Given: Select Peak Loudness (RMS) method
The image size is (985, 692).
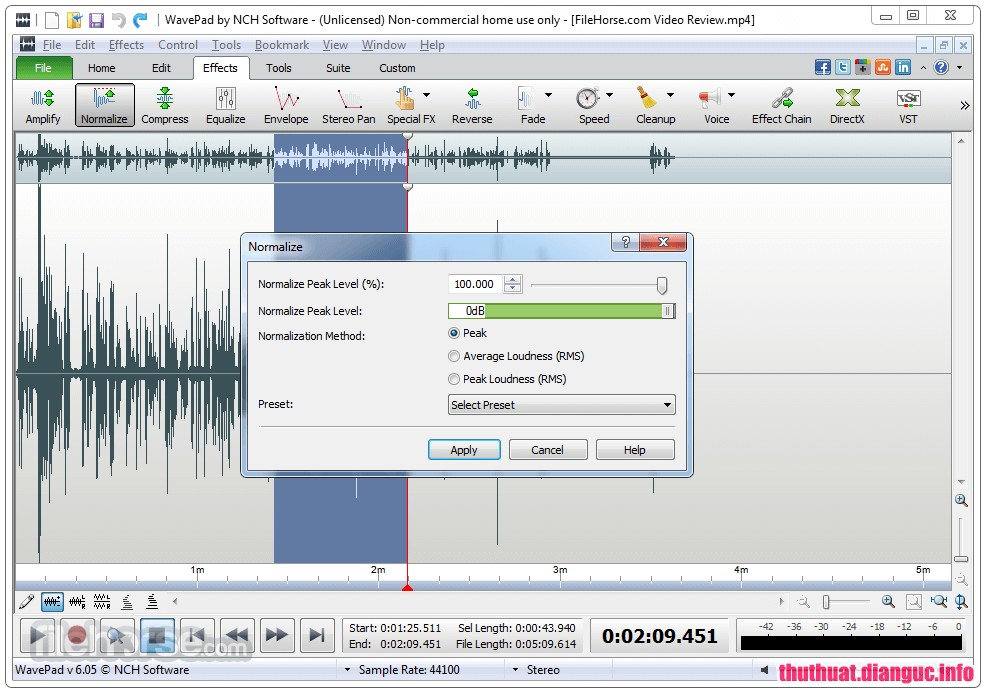Looking at the screenshot, I should (454, 379).
